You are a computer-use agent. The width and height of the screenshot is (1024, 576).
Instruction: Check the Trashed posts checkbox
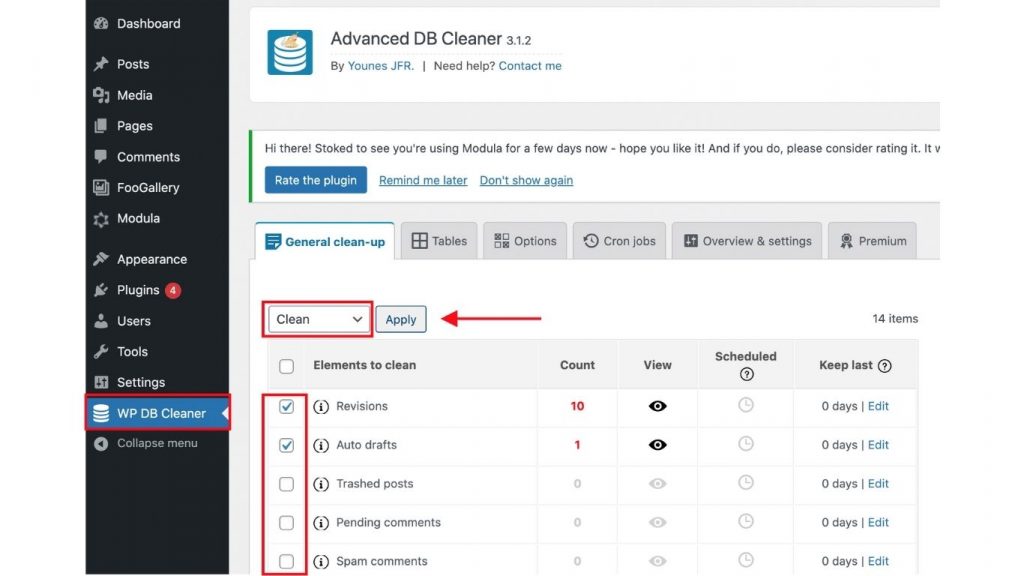point(285,484)
